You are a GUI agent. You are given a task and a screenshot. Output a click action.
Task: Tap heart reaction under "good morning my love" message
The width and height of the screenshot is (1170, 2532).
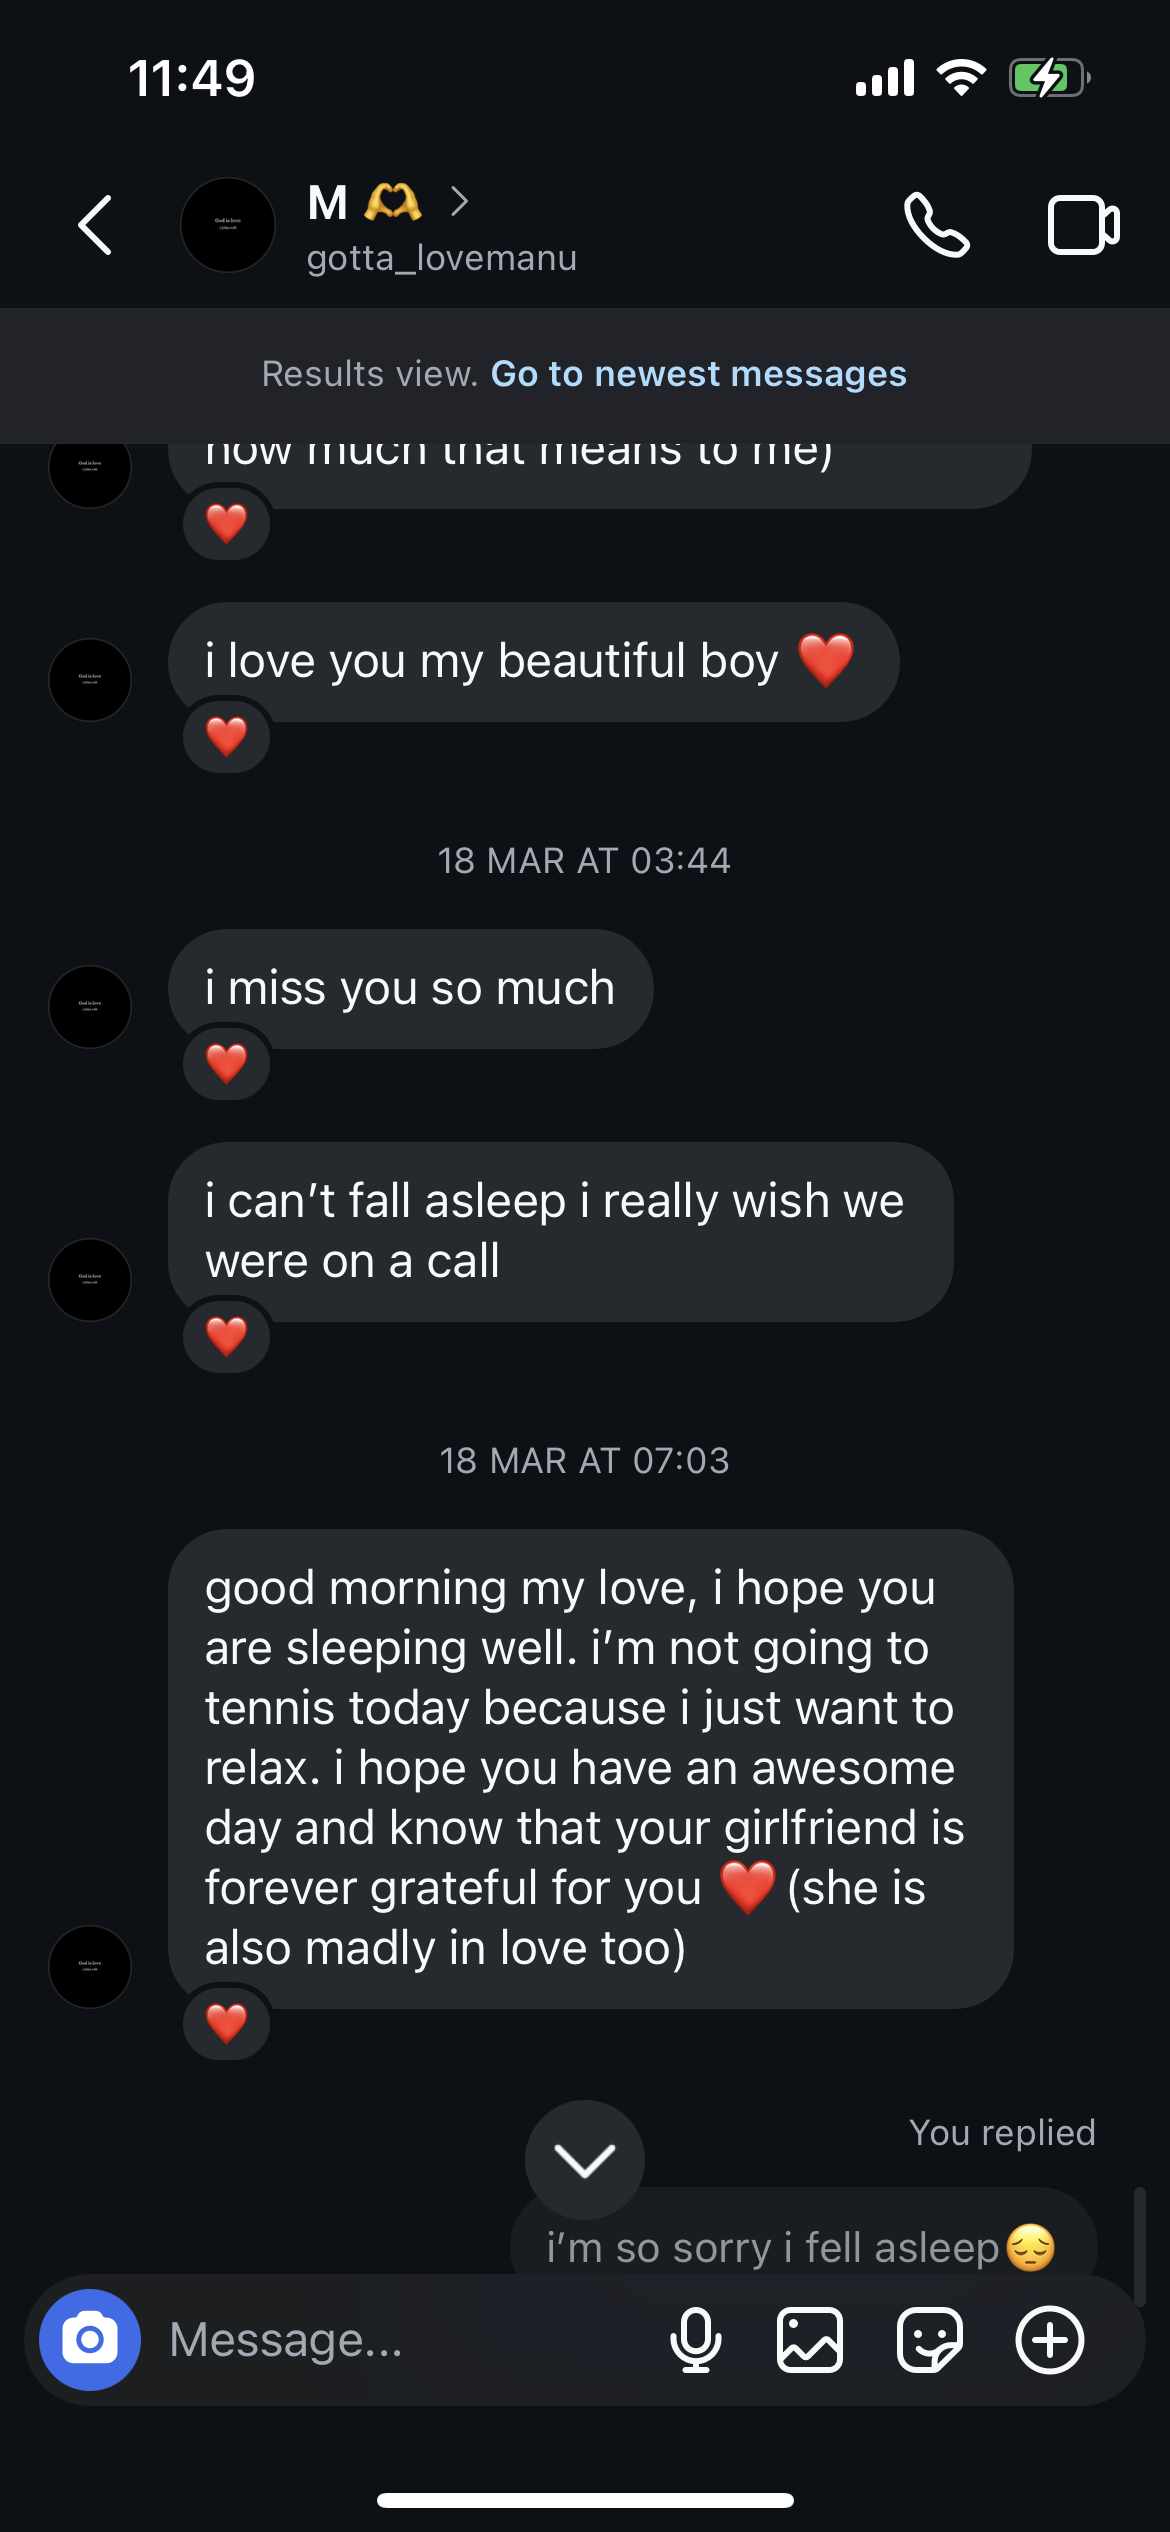[226, 2023]
